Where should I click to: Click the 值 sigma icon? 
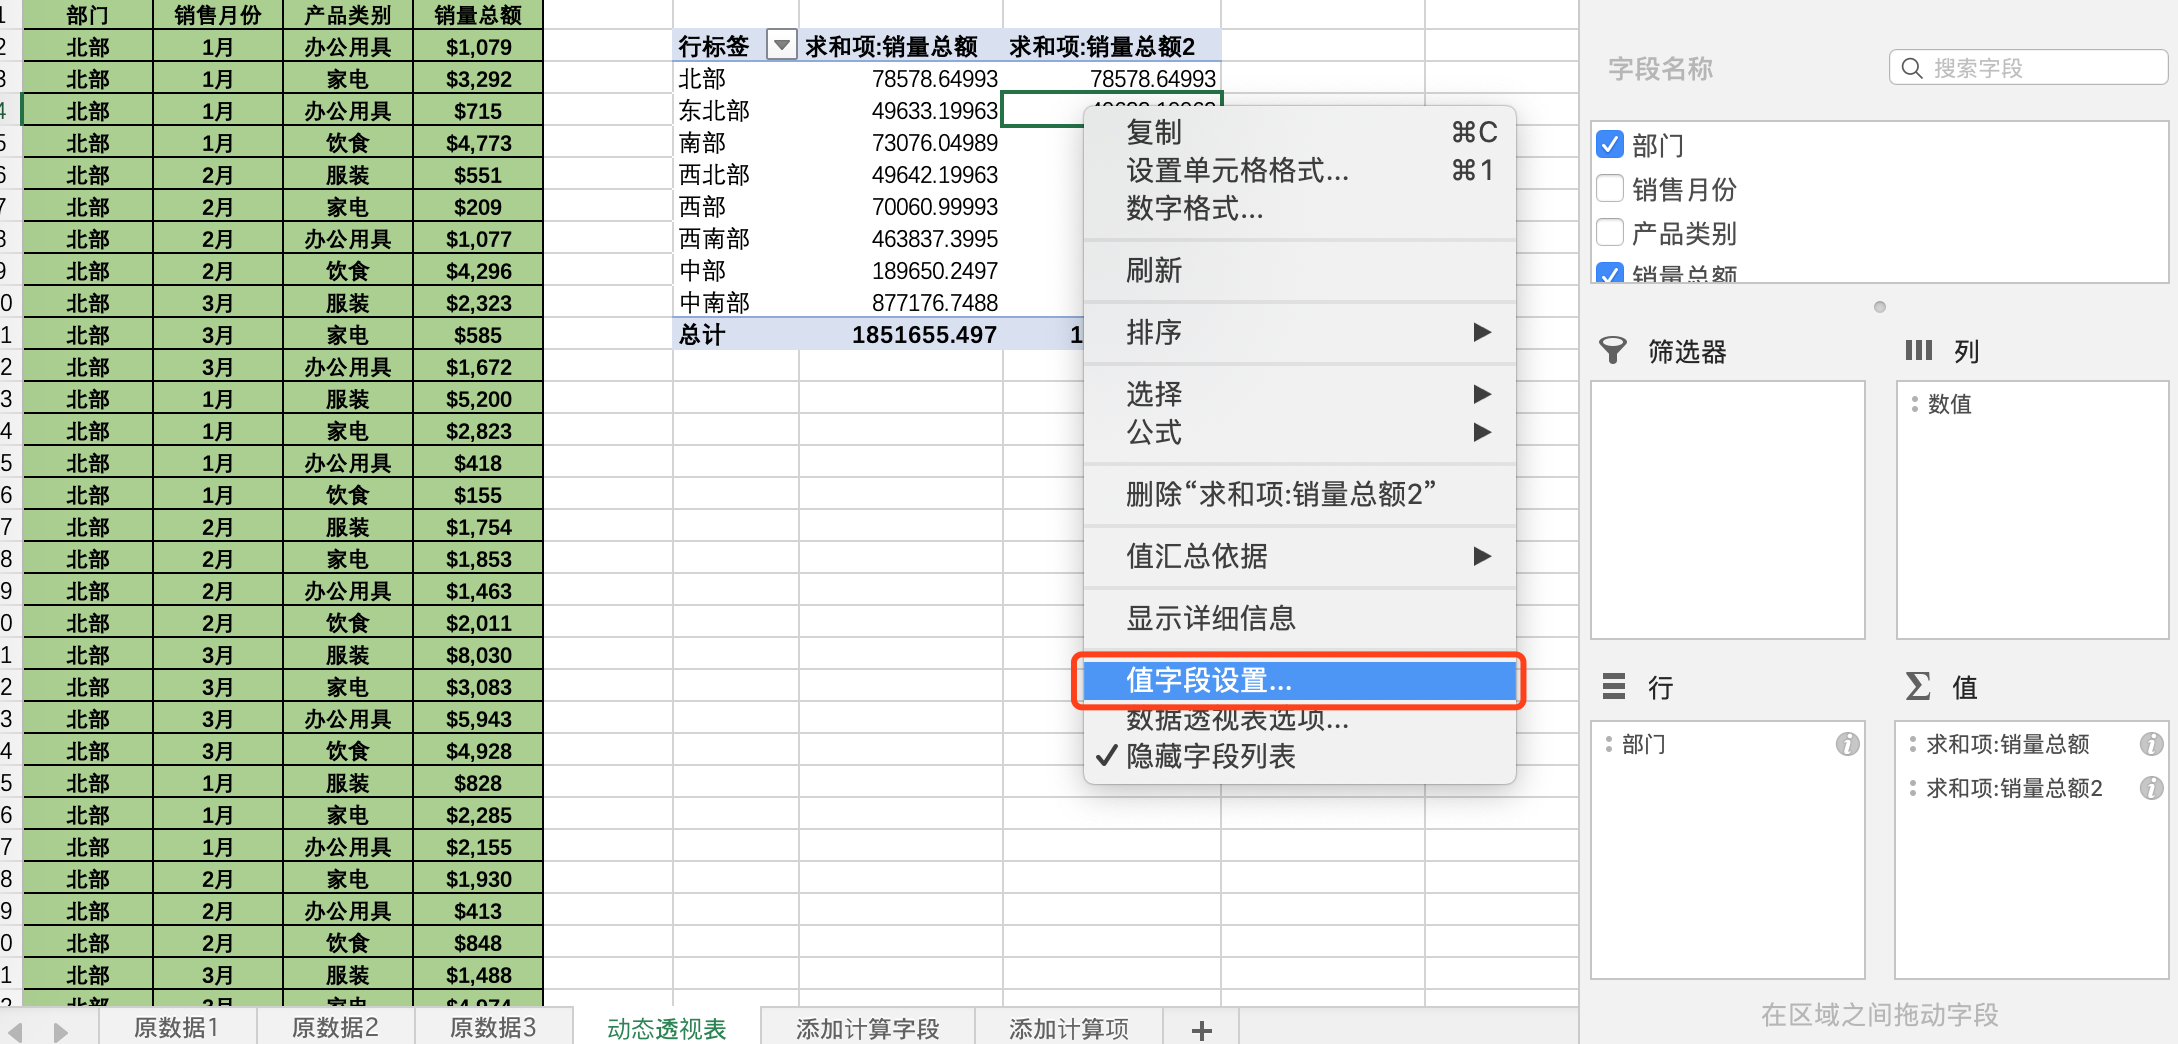tap(1918, 686)
